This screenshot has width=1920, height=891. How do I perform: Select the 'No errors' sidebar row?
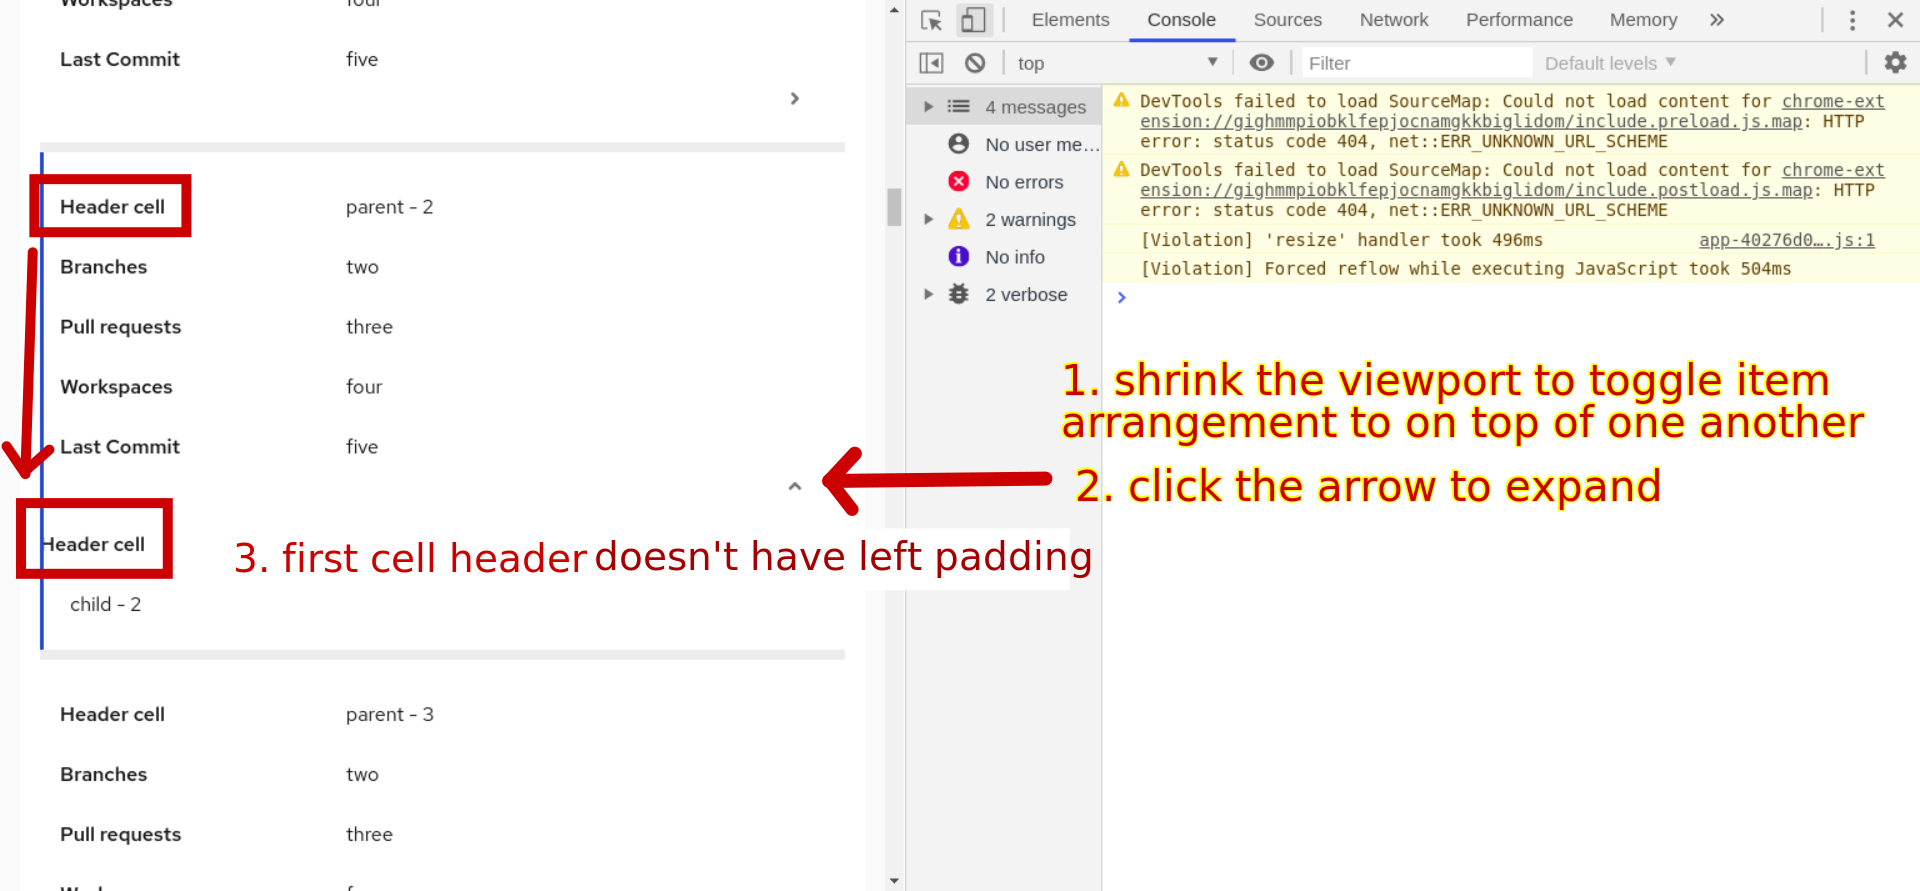tap(1004, 182)
